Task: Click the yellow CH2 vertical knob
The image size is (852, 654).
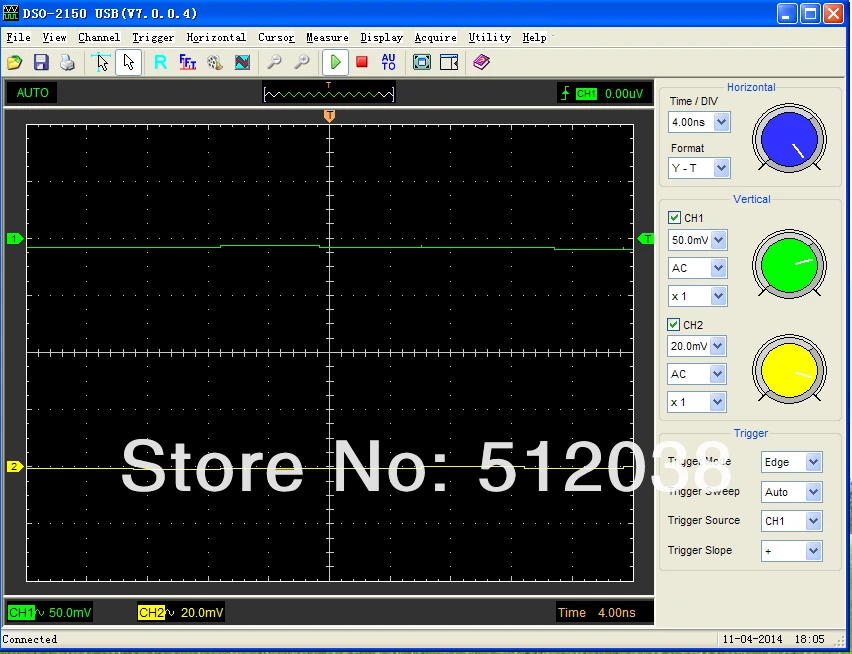Action: (x=789, y=370)
